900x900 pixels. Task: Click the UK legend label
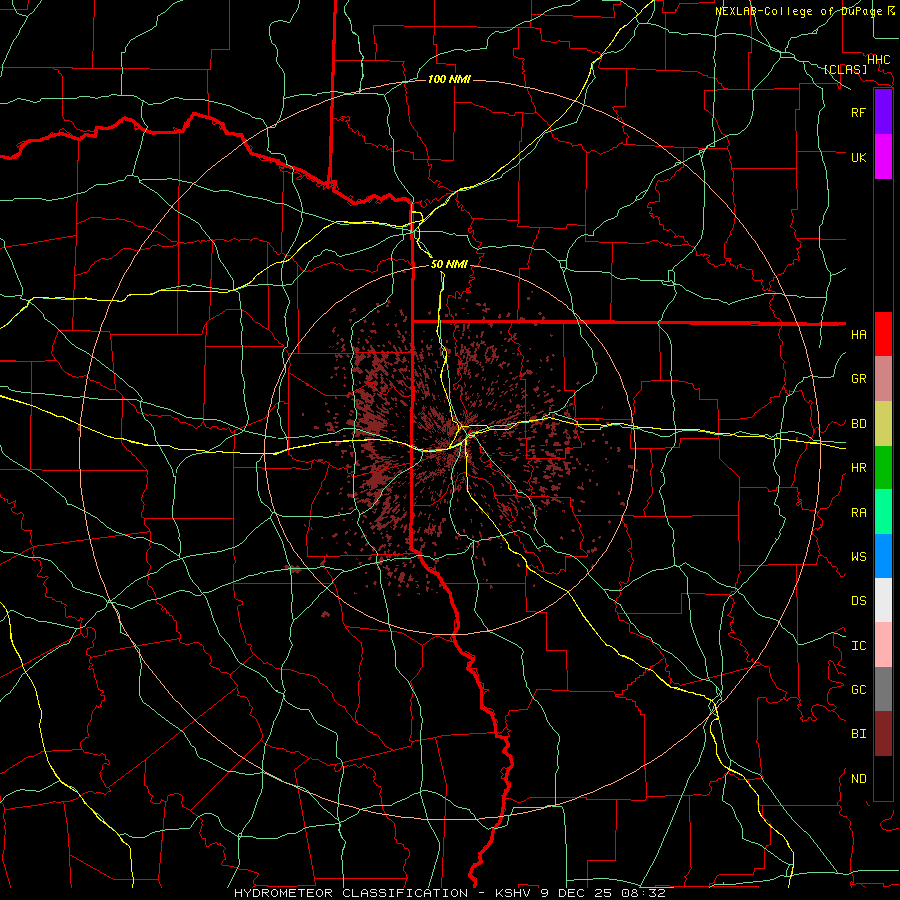click(858, 157)
